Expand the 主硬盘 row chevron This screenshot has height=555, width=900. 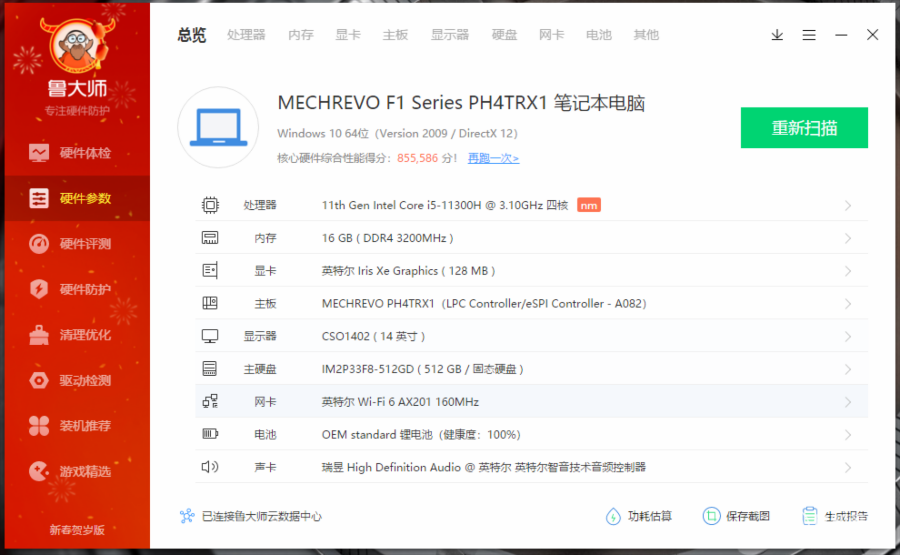coord(848,369)
